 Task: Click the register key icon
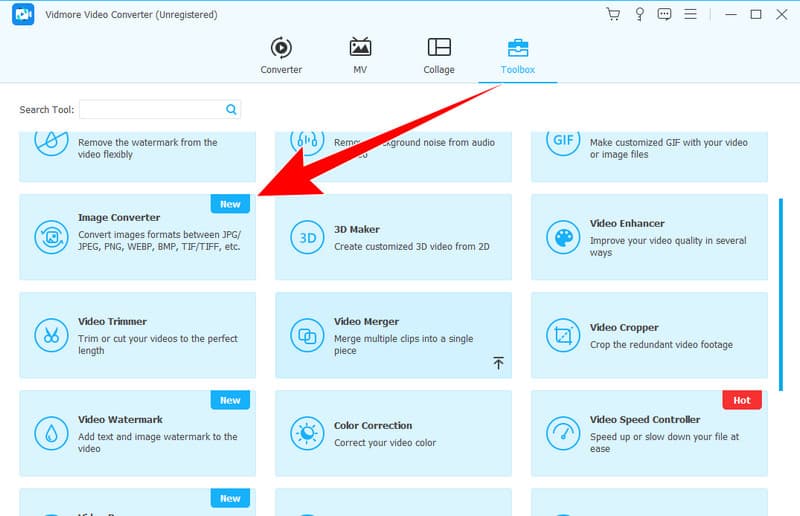[638, 14]
